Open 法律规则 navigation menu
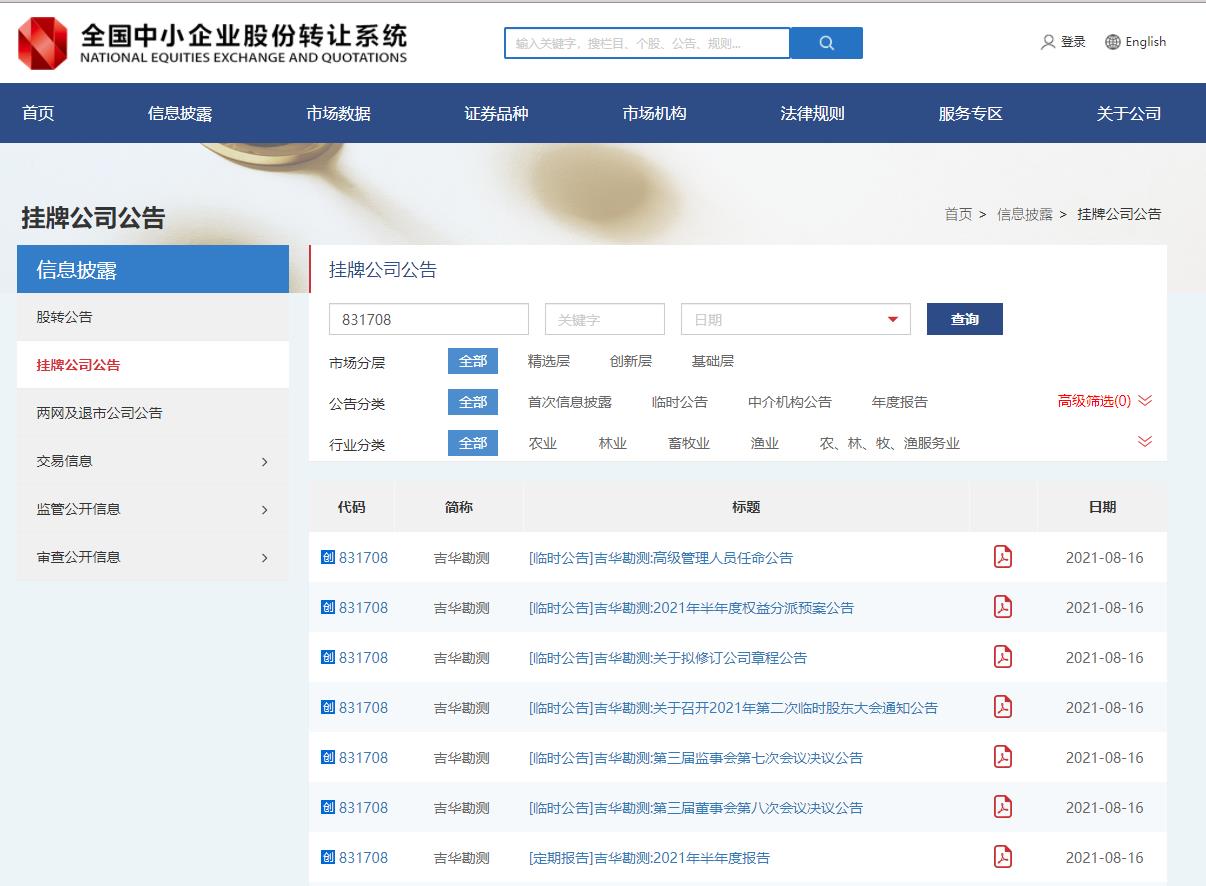This screenshot has height=886, width=1206. pyautogui.click(x=812, y=113)
